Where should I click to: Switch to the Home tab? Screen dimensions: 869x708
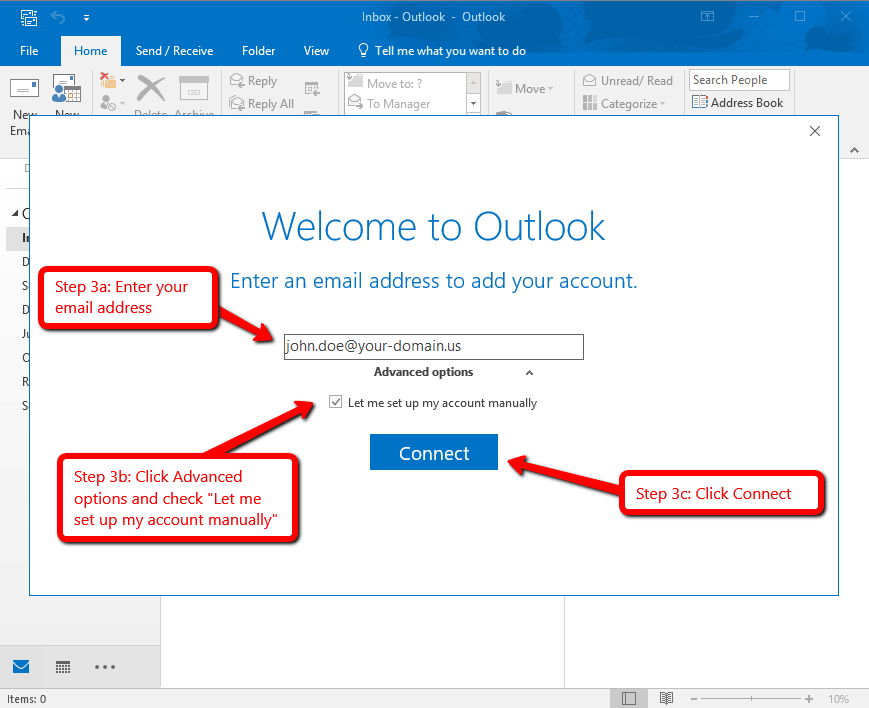91,51
